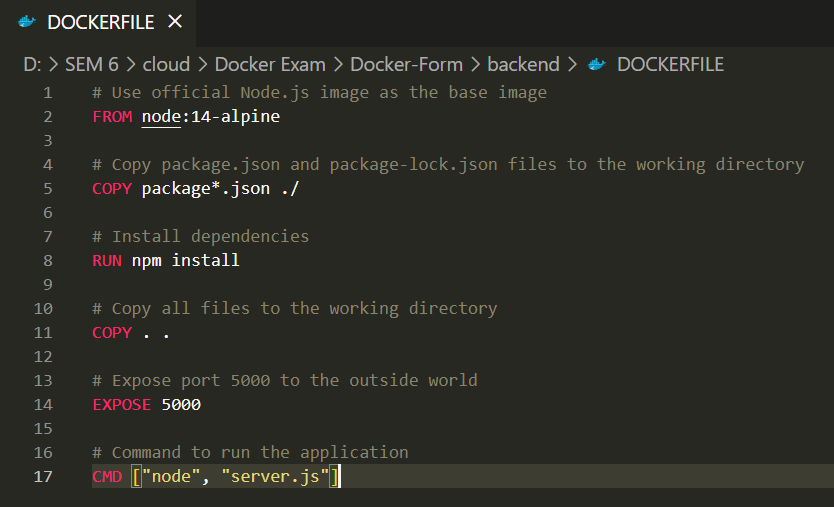
Task: Click the COPY keyword on line 5
Action: [x=112, y=188]
